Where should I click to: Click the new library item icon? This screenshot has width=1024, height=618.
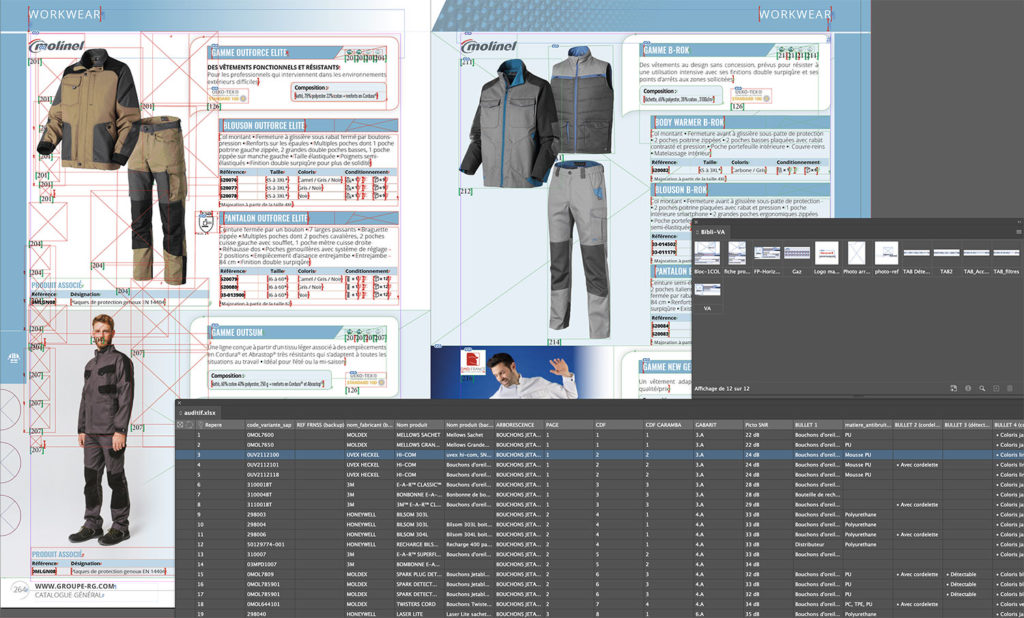point(996,389)
